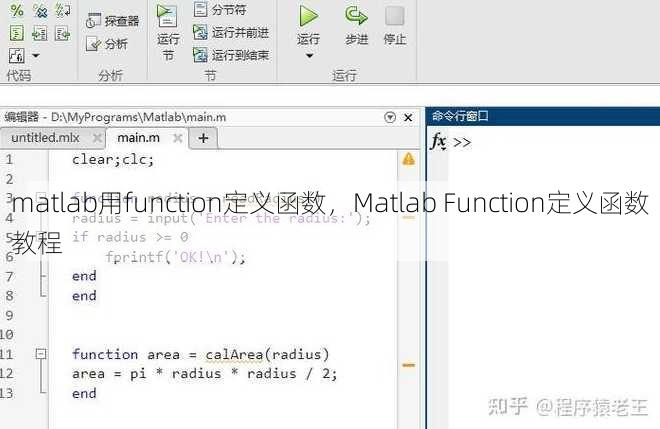This screenshot has height=429, width=660.
Task: Click the code refactor icon
Action: [17, 55]
